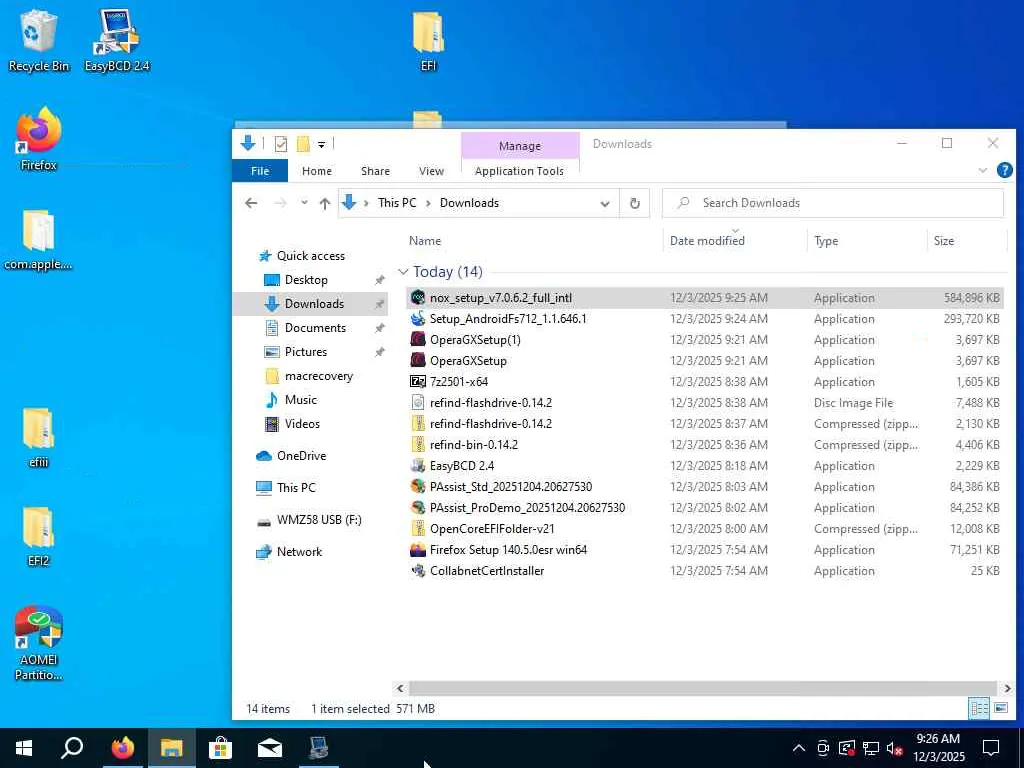Screen dimensions: 1024x768
Task: Open the Application Tools tab
Action: (x=519, y=170)
